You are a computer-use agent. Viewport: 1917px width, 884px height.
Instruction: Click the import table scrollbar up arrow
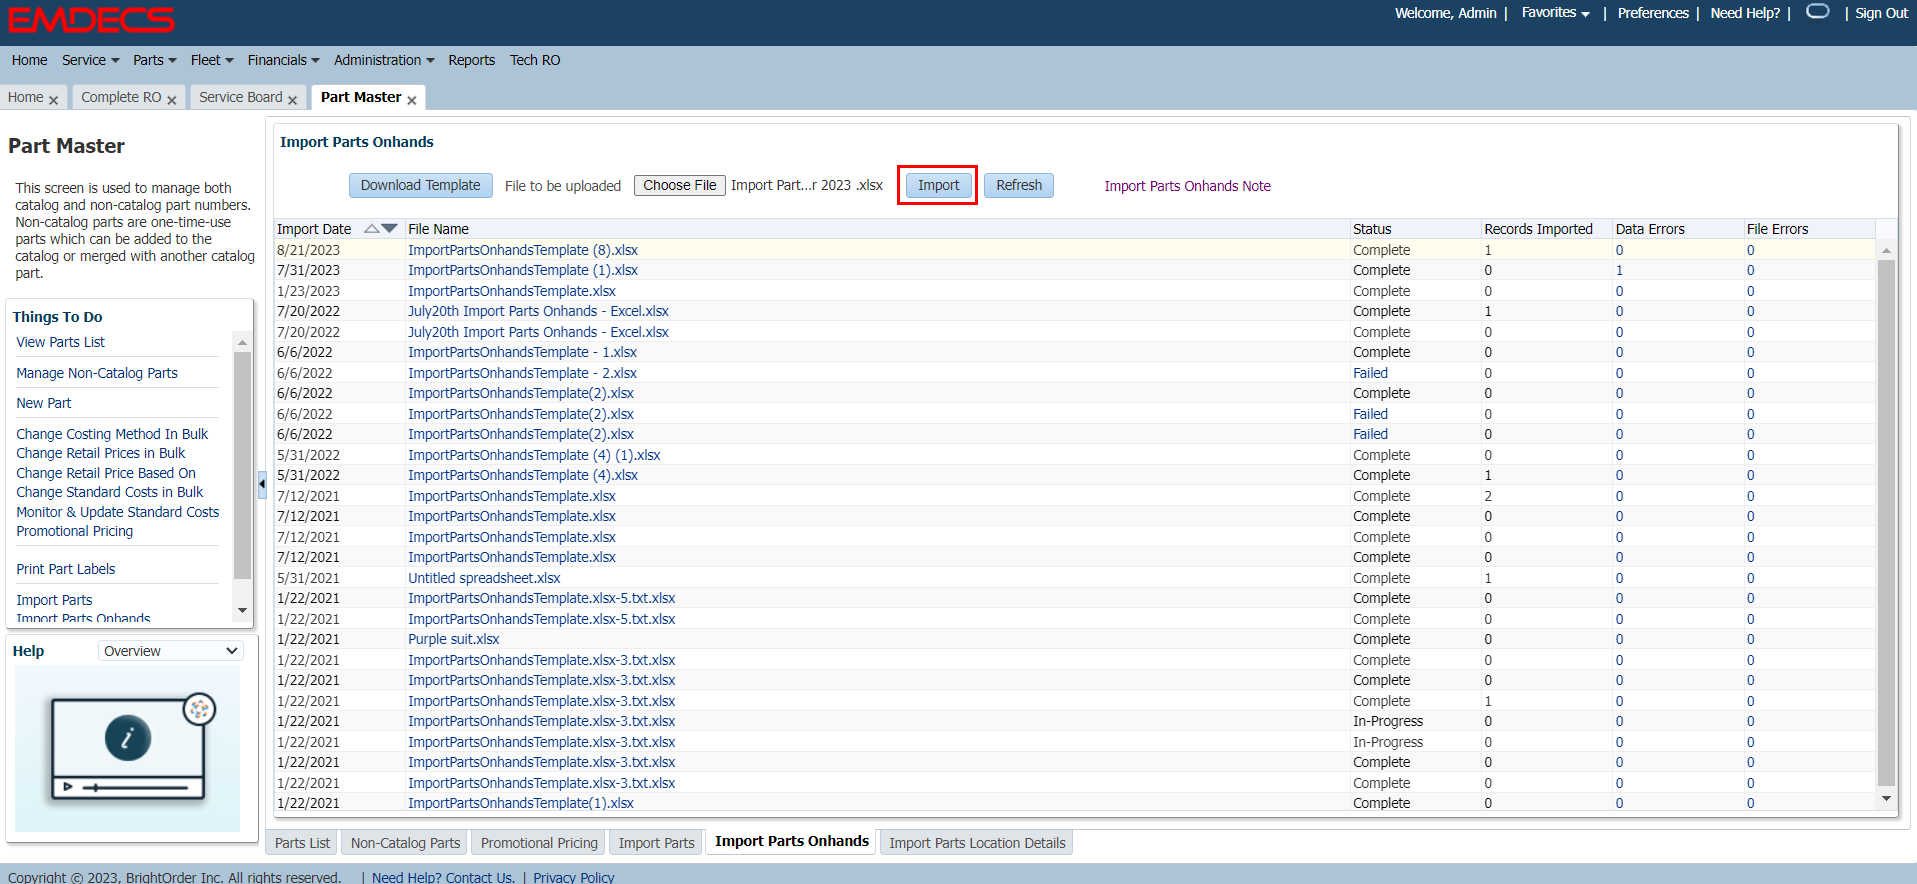pos(1886,251)
